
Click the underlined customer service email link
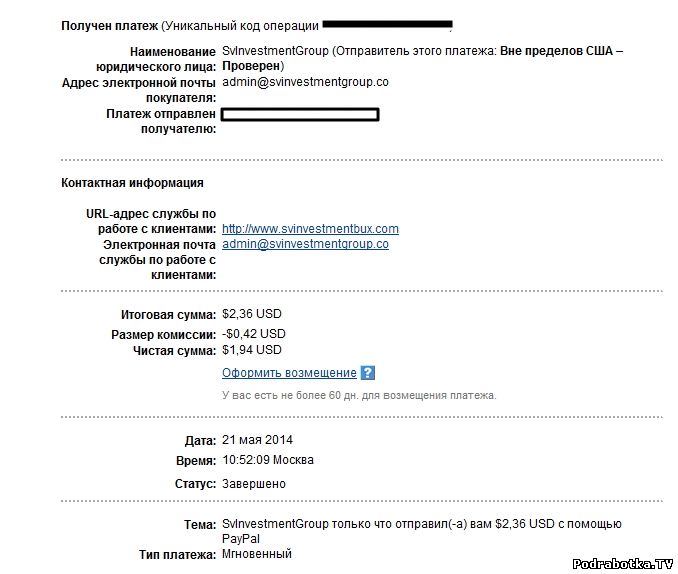tap(305, 244)
